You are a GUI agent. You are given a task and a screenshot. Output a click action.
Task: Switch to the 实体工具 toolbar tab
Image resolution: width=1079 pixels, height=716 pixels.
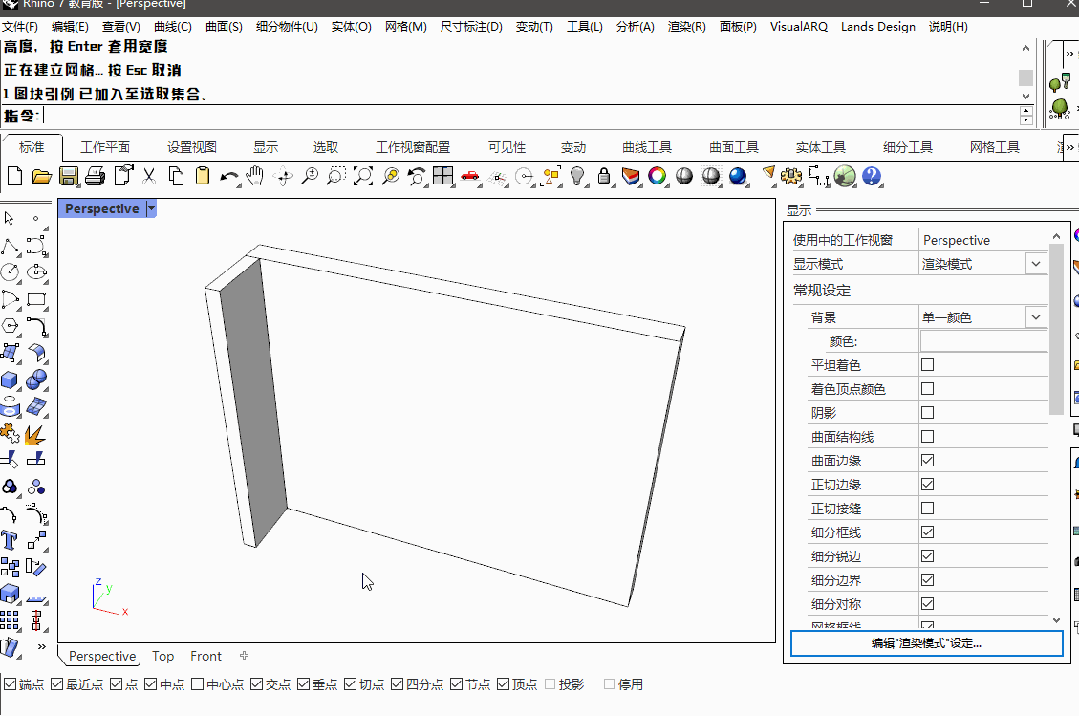click(820, 147)
